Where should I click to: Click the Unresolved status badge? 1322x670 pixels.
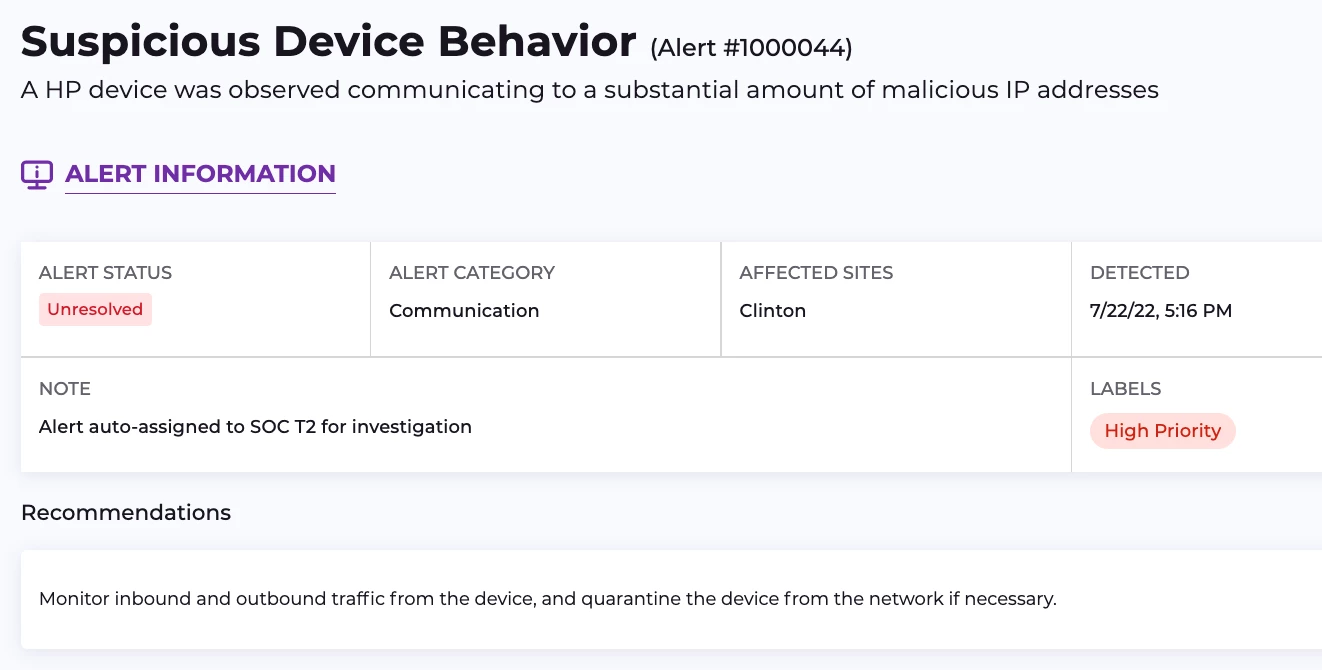pyautogui.click(x=95, y=310)
